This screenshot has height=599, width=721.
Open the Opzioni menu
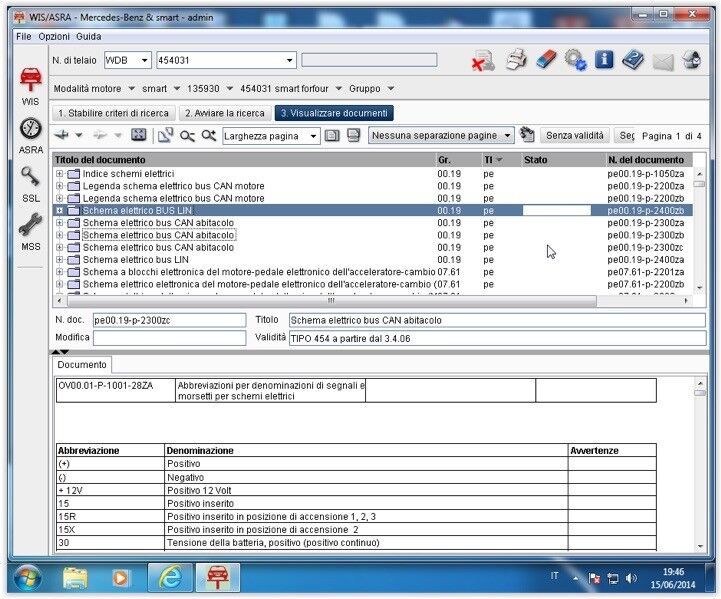(x=54, y=36)
